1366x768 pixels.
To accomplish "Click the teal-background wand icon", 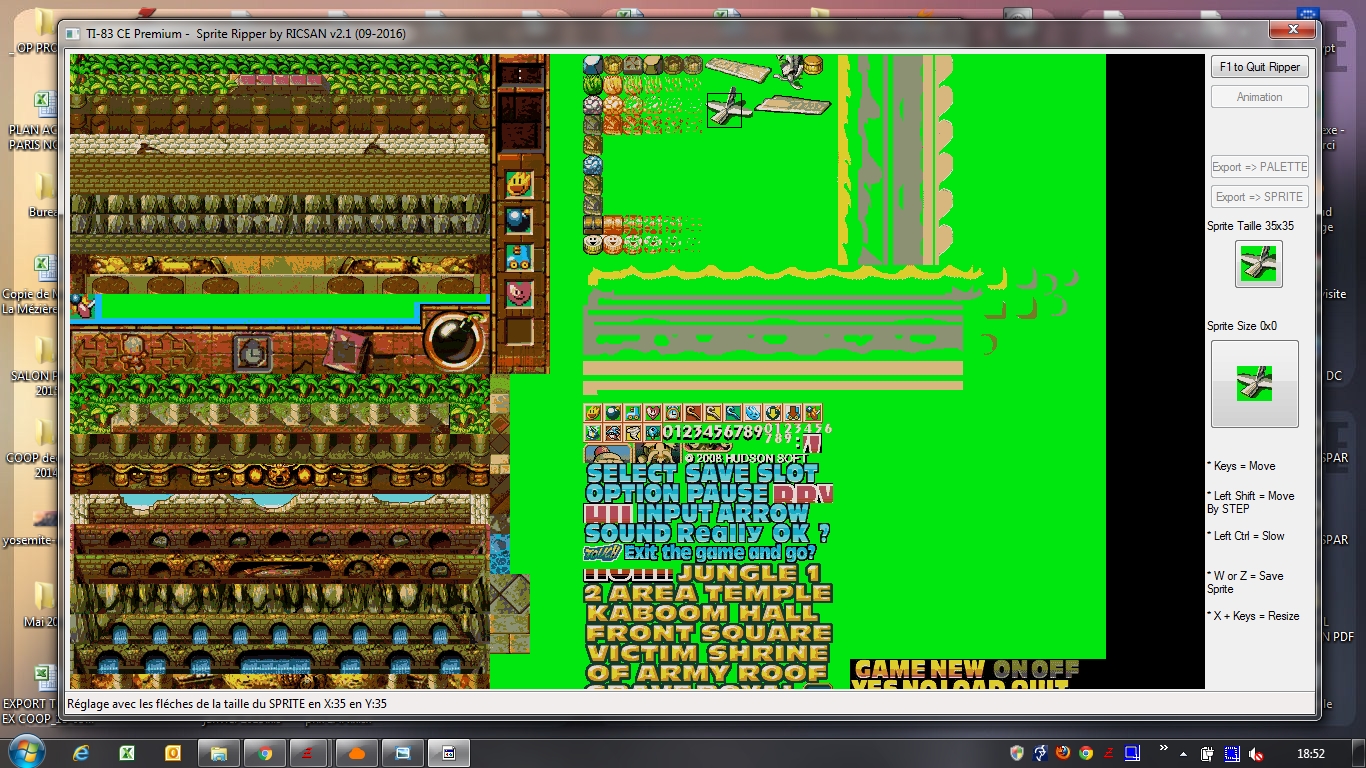I will click(732, 413).
